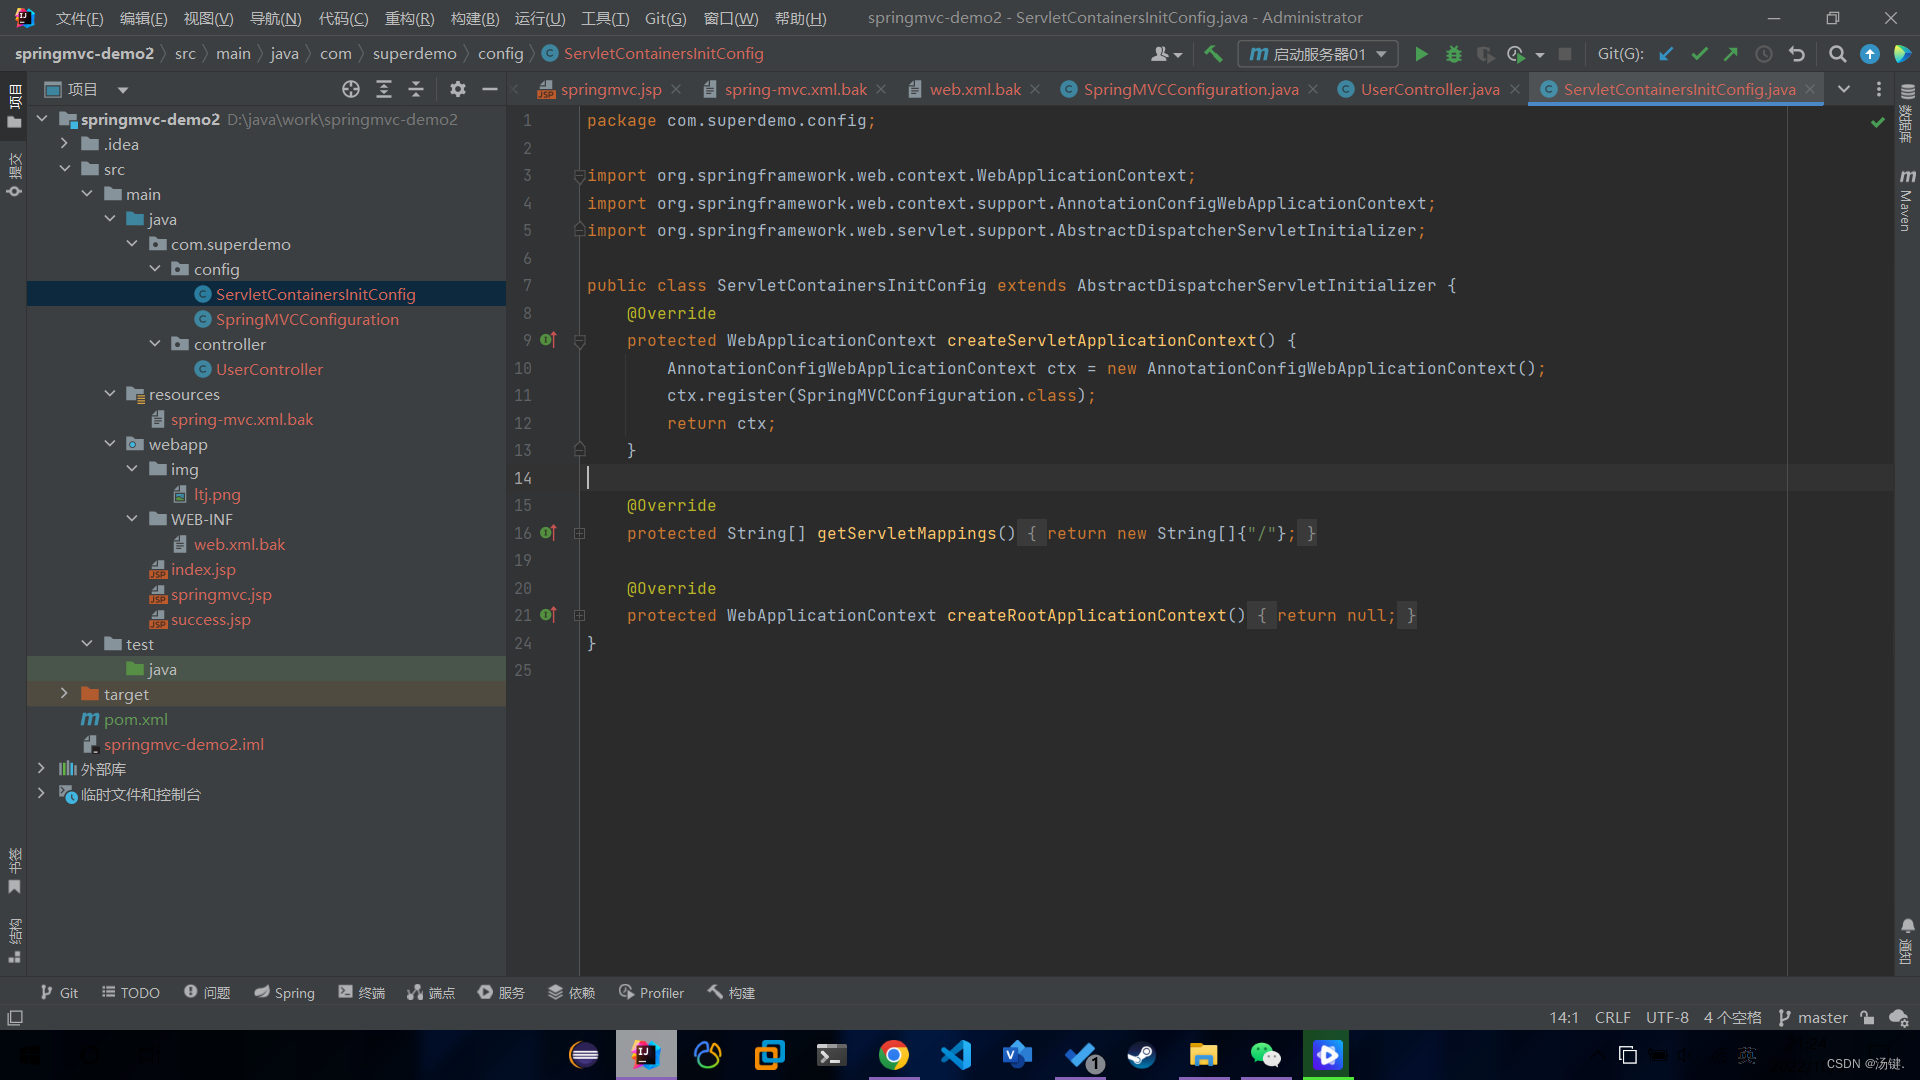Click the Search Everywhere magnifier icon
The height and width of the screenshot is (1080, 1920).
pos(1837,54)
